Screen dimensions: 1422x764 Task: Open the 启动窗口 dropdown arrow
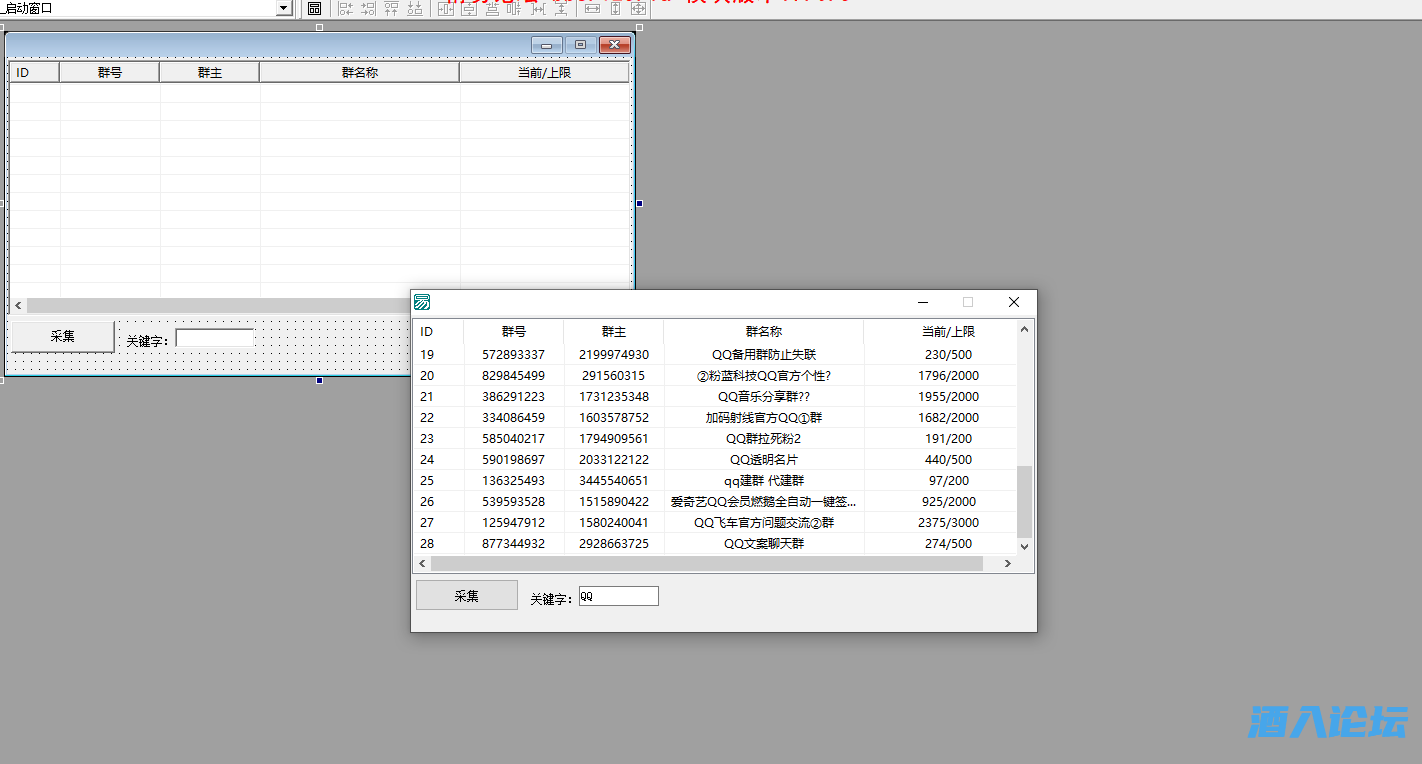(x=284, y=8)
